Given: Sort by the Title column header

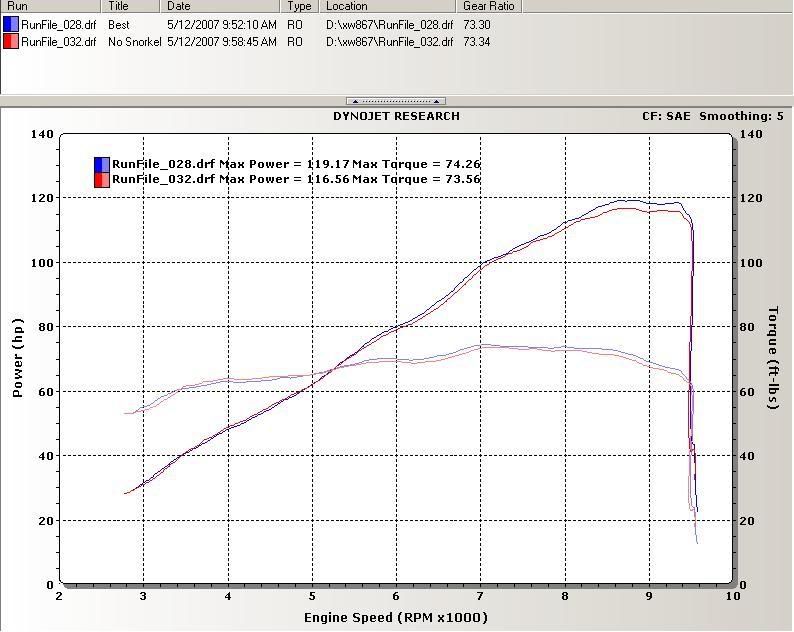Looking at the screenshot, I should (x=131, y=6).
